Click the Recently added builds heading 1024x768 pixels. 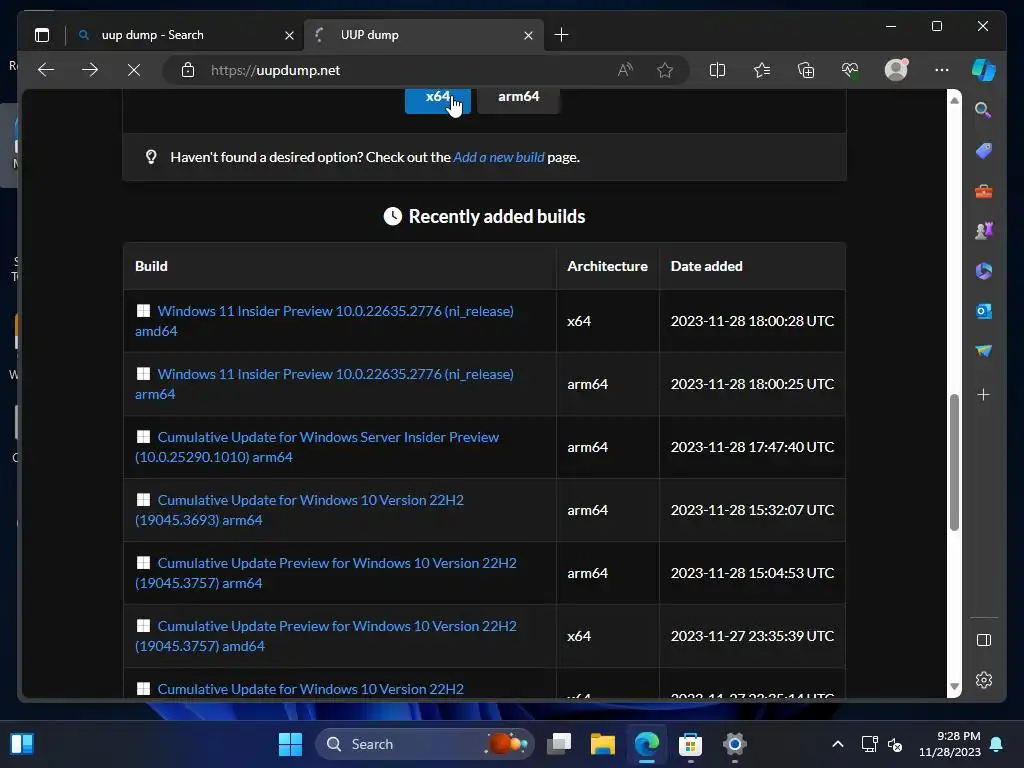click(x=484, y=217)
